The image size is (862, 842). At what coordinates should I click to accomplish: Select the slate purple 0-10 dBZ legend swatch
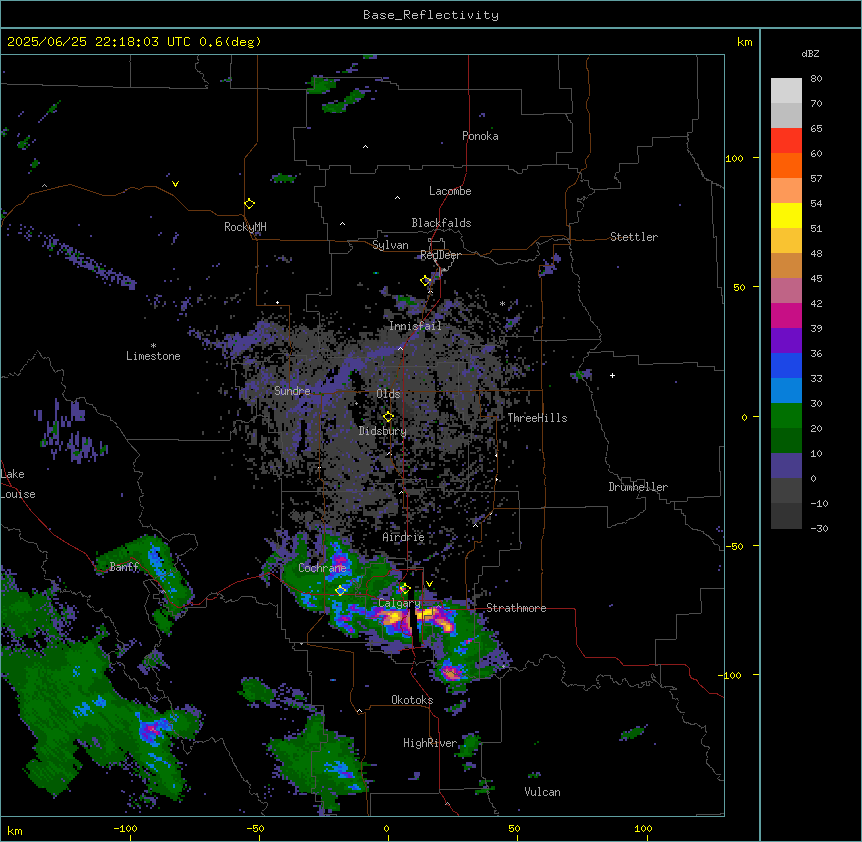[x=786, y=466]
